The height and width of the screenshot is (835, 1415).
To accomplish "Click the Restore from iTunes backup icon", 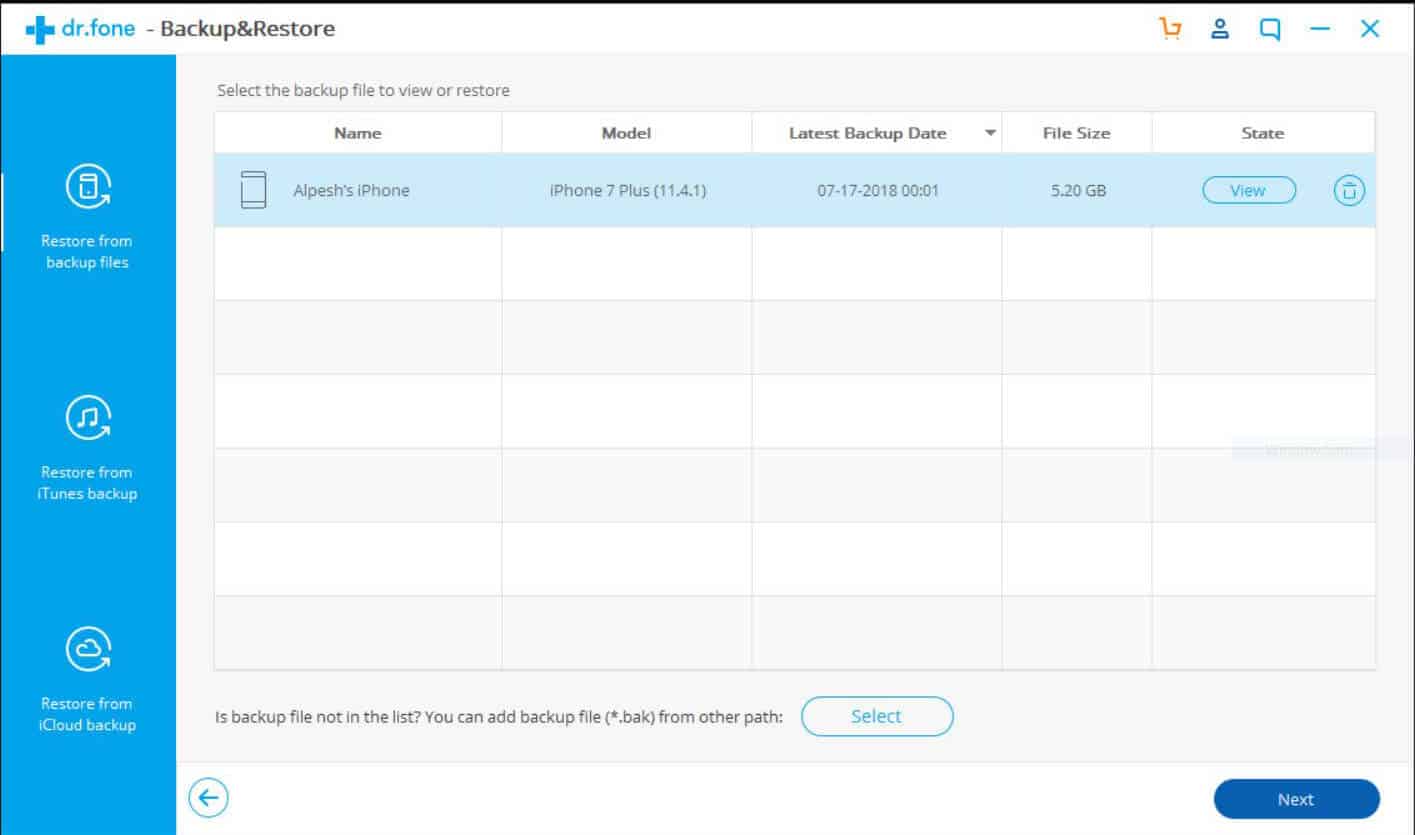I will pyautogui.click(x=88, y=418).
